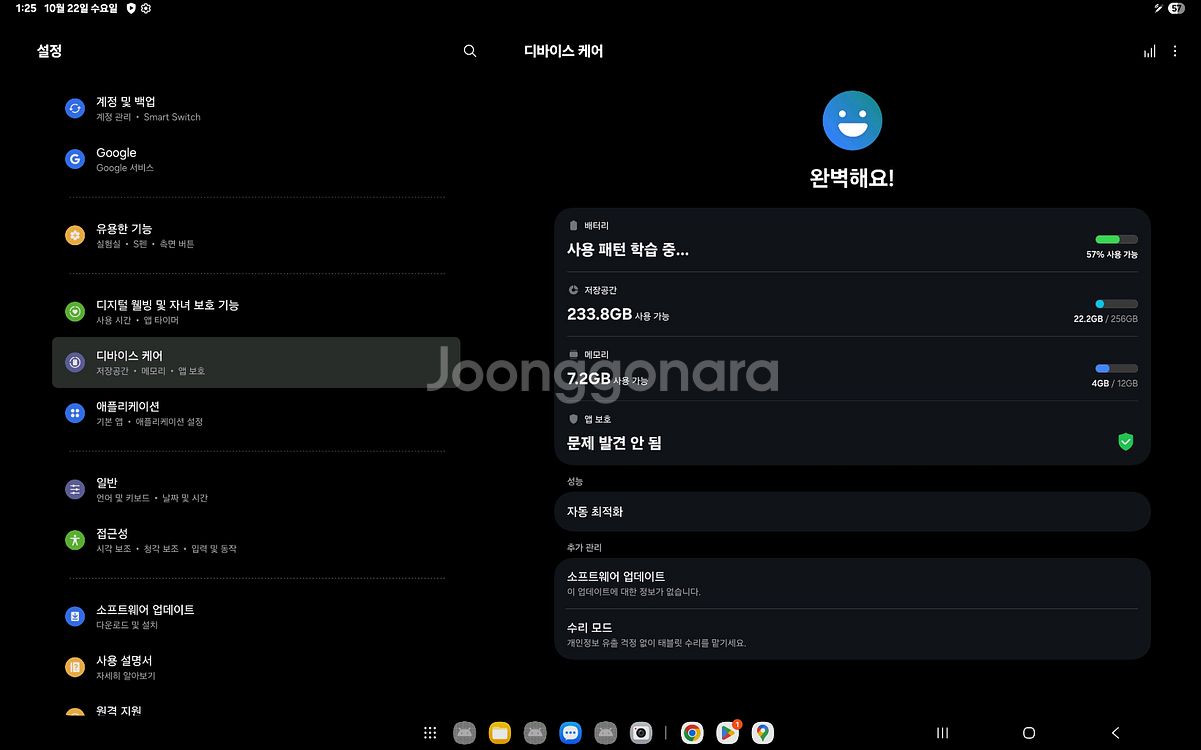Tap the bar chart icon in Device care
This screenshot has height=750, width=1201.
[x=1149, y=51]
